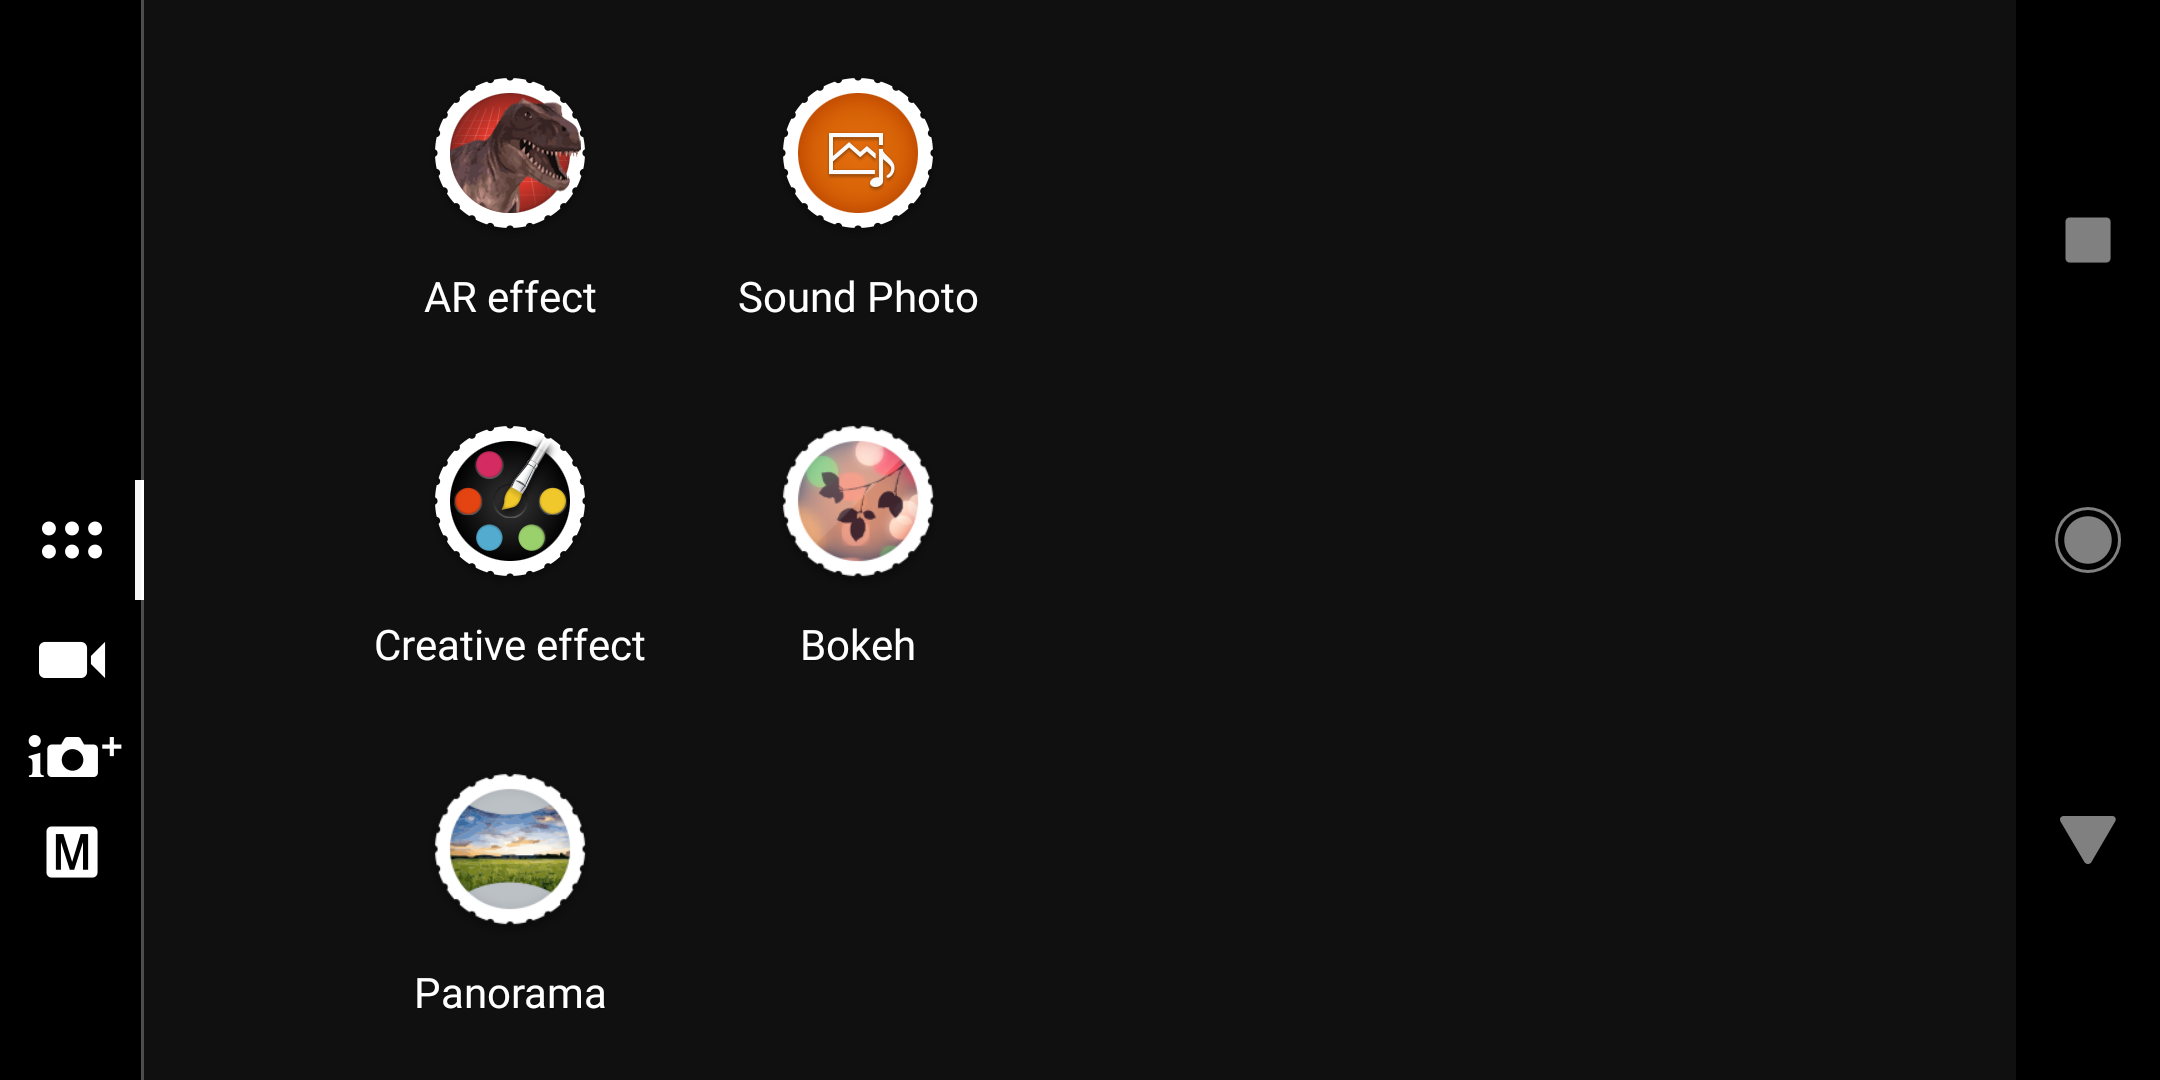The width and height of the screenshot is (2160, 1080).
Task: Go home via the circle navigation button
Action: click(2088, 540)
